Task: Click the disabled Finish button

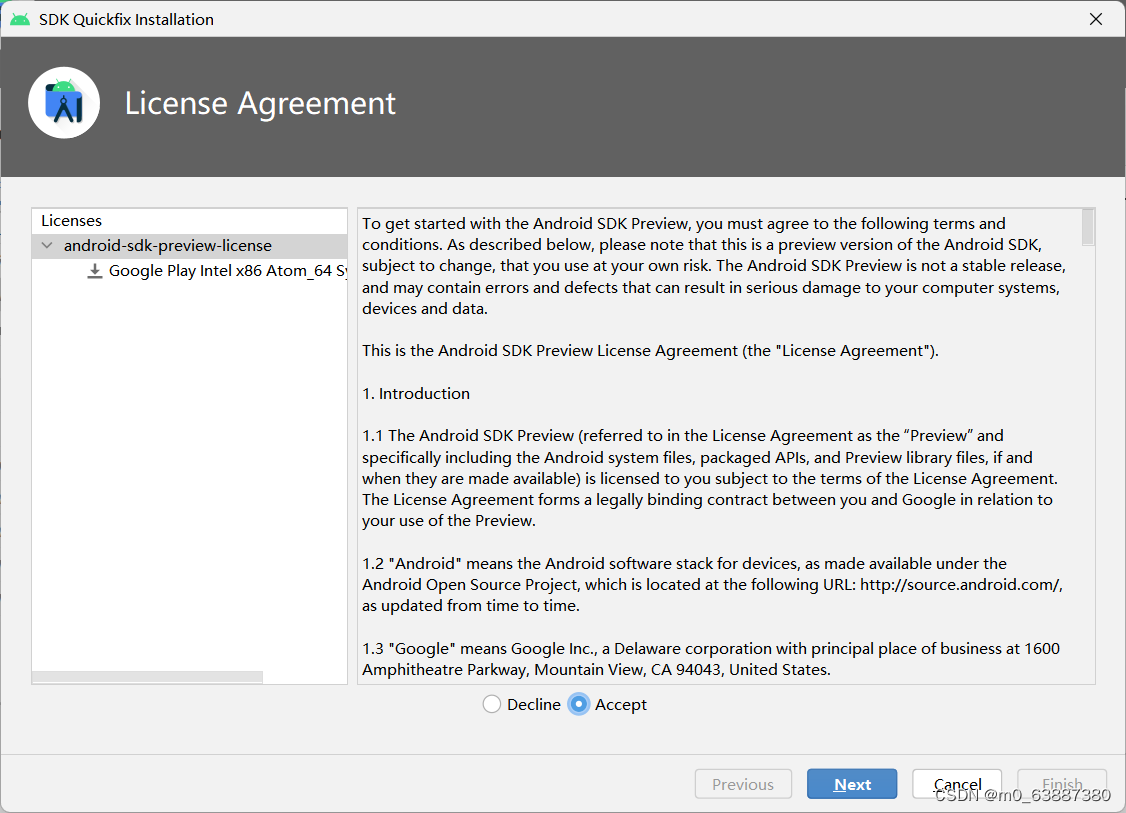Action: pyautogui.click(x=1062, y=784)
